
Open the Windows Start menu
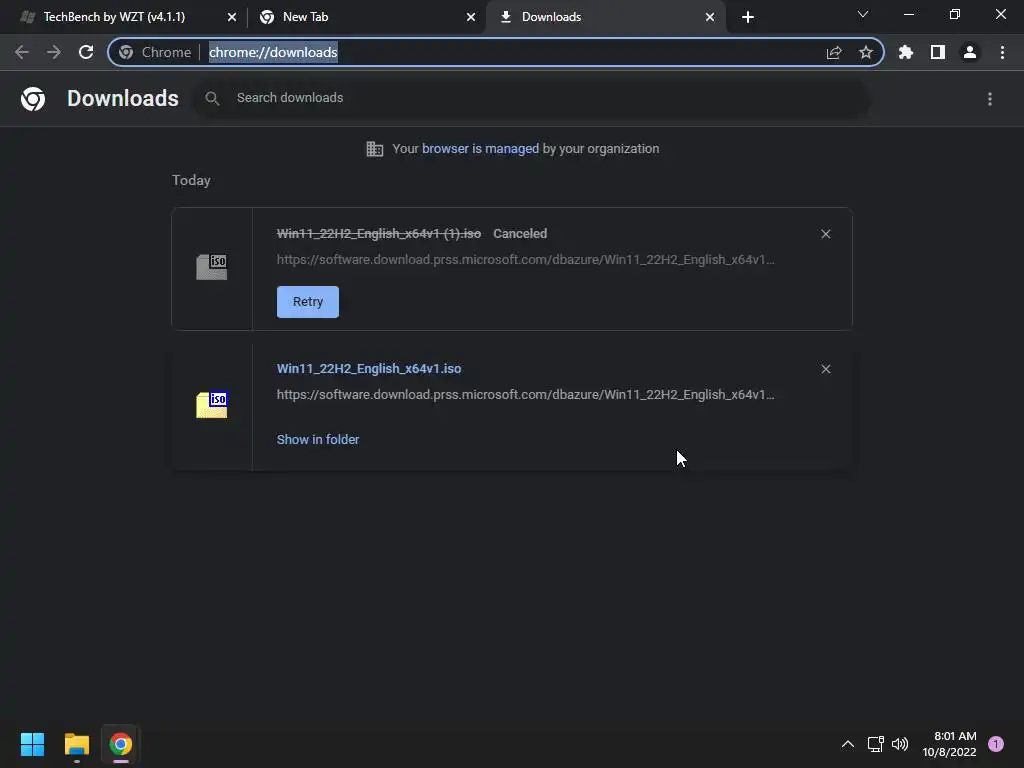pos(33,744)
